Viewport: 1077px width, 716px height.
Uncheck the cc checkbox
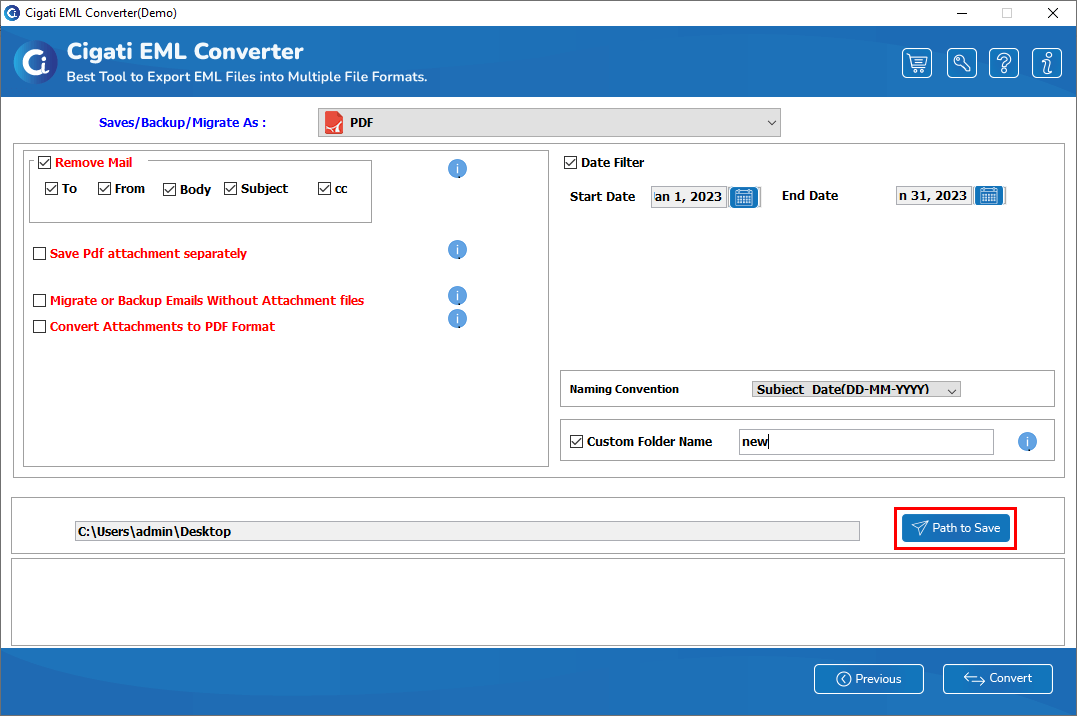(325, 188)
